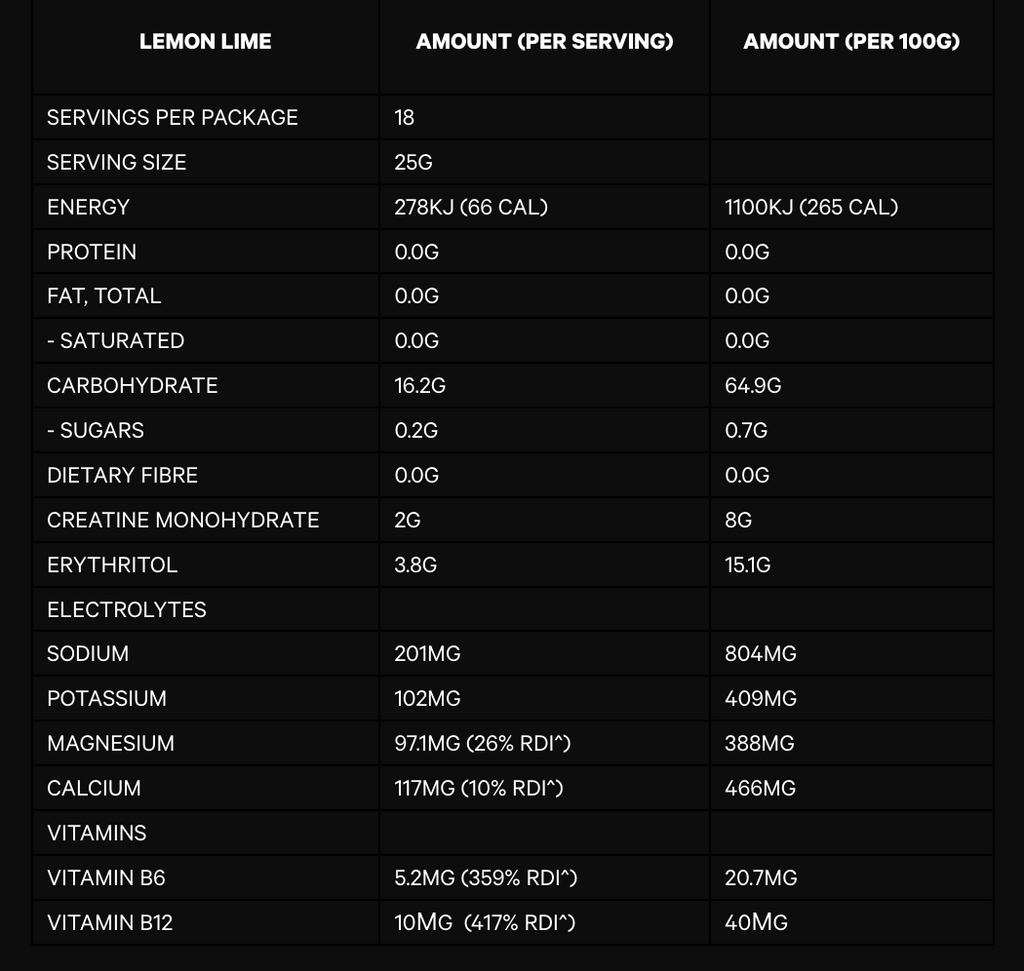Click the Vitamins section label
The image size is (1024, 971).
coord(97,833)
